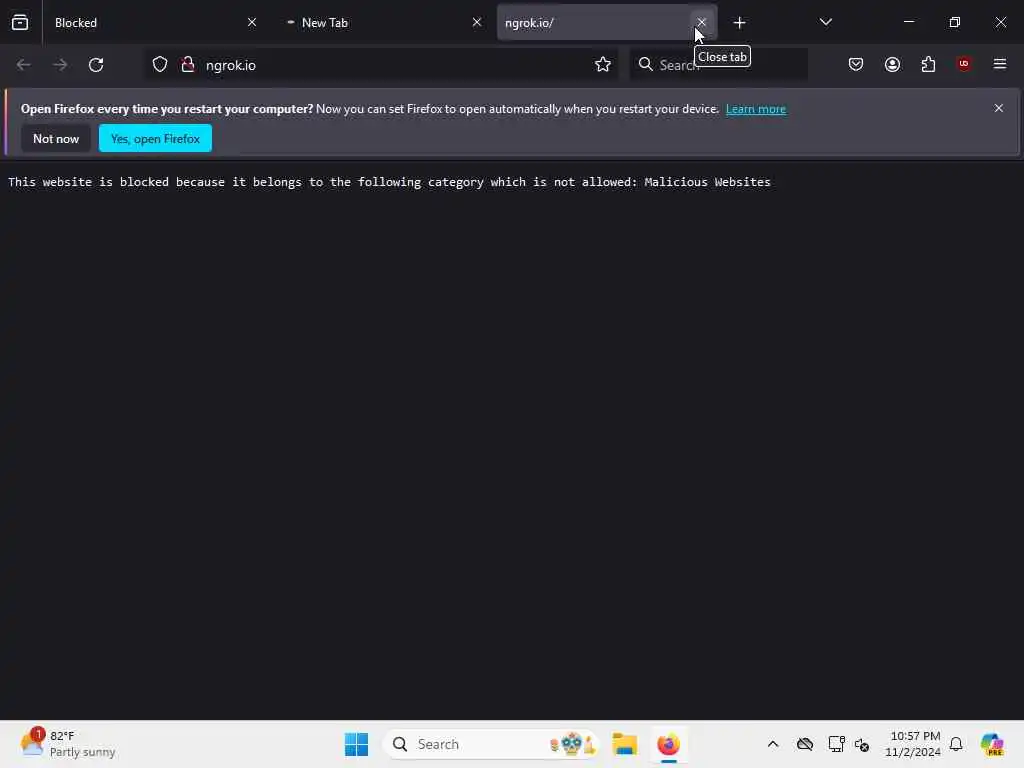Choose Not now in the notification
This screenshot has height=768, width=1024.
pos(56,138)
